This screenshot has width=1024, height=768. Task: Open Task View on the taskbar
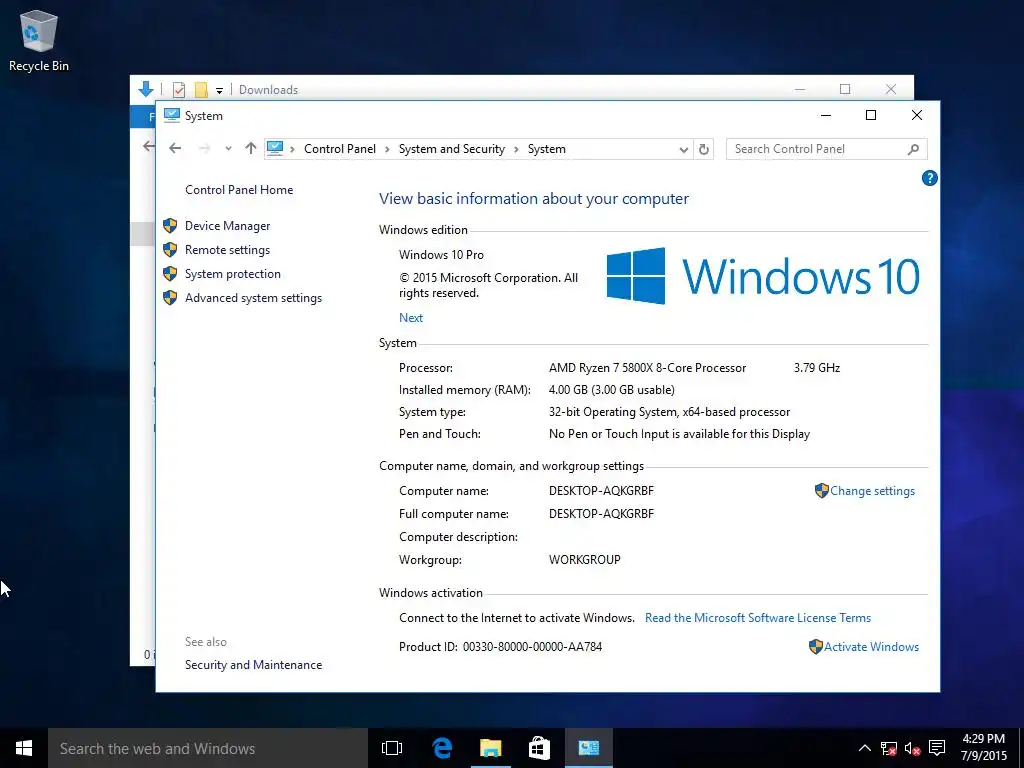coord(392,748)
